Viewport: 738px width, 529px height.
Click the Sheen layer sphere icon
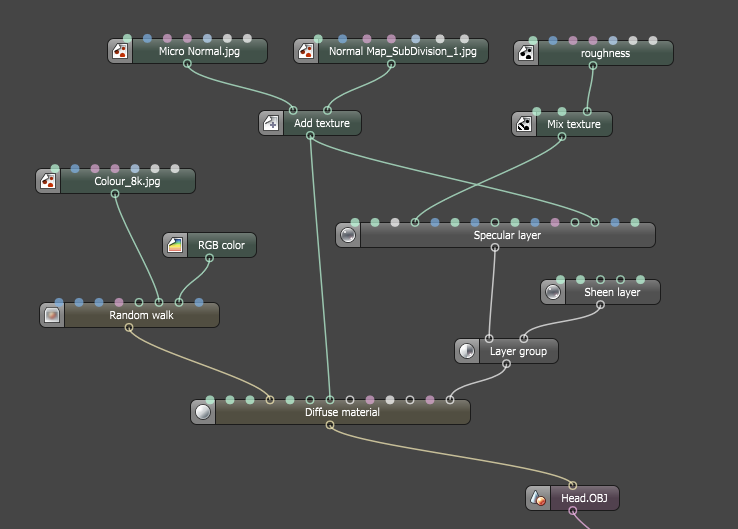553,292
